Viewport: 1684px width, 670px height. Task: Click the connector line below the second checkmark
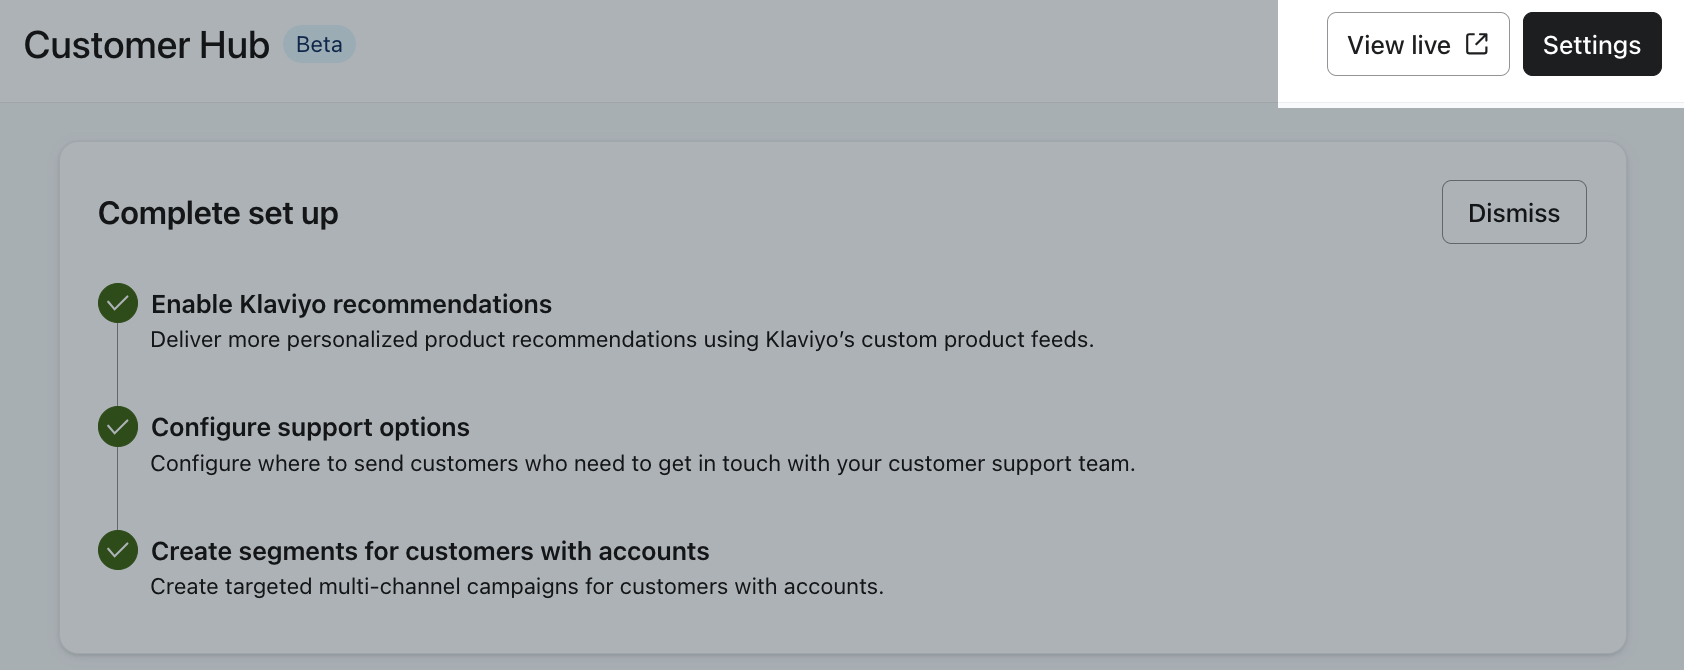click(118, 489)
